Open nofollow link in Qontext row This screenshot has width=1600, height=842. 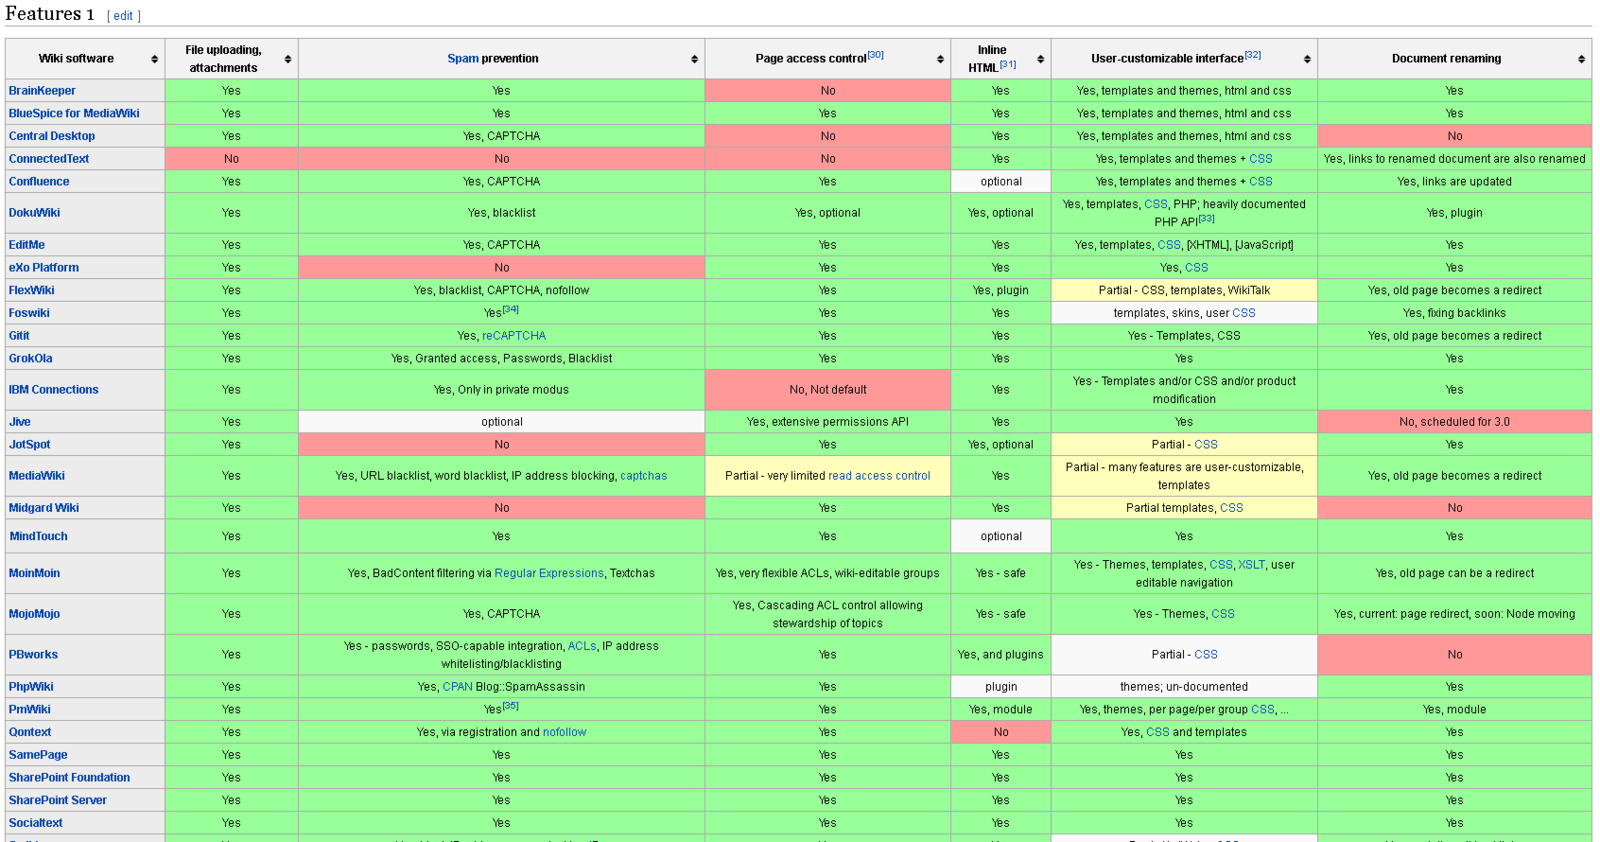coord(565,733)
